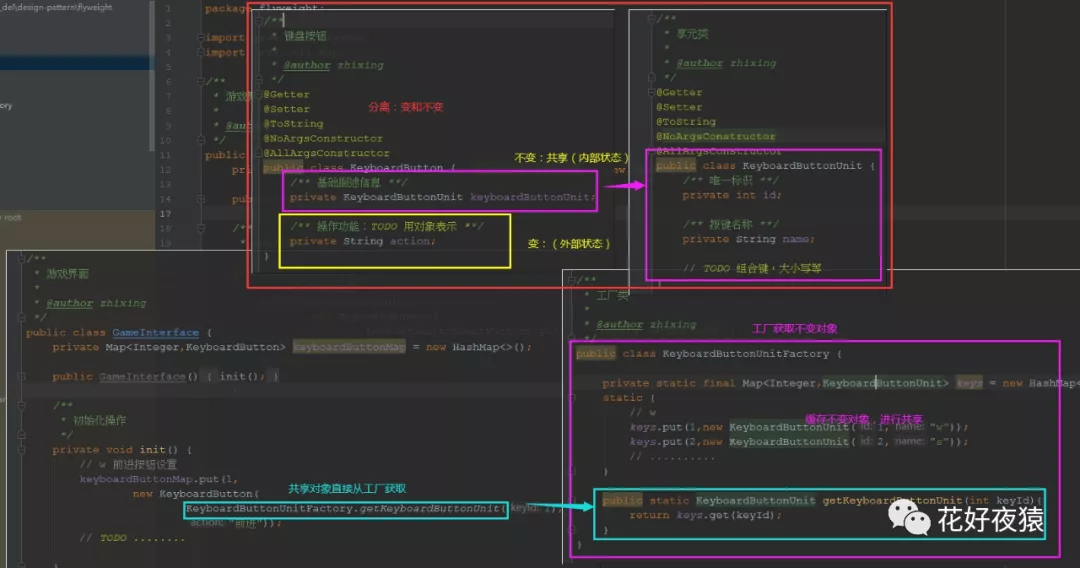Click 'private String action;' field
This screenshot has height=568, width=1080.
coord(363,241)
